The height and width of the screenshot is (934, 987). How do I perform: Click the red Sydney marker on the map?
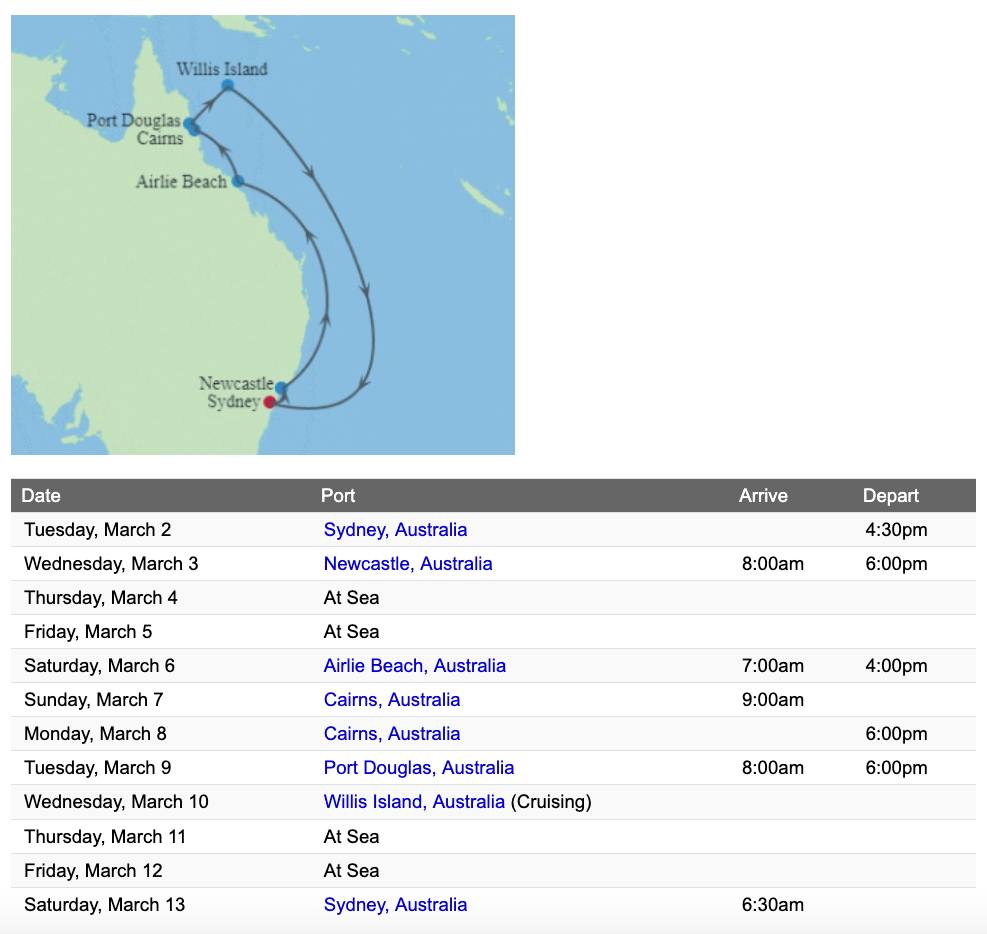(x=269, y=402)
